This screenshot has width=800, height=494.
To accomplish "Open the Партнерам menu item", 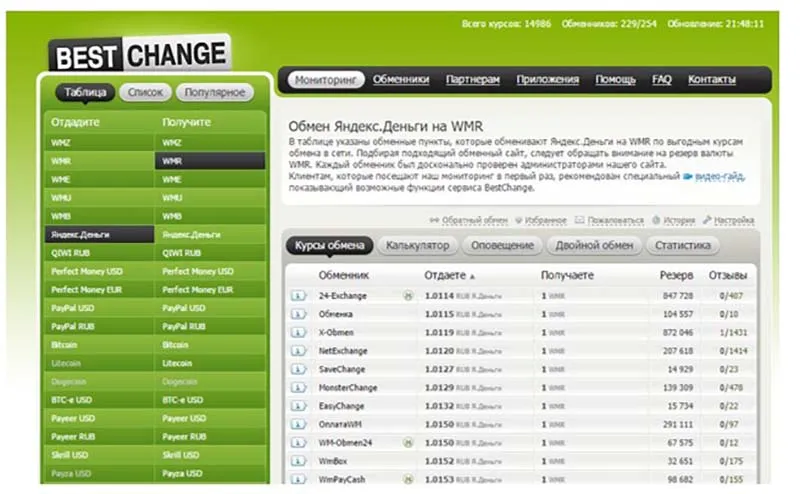I will pyautogui.click(x=472, y=80).
